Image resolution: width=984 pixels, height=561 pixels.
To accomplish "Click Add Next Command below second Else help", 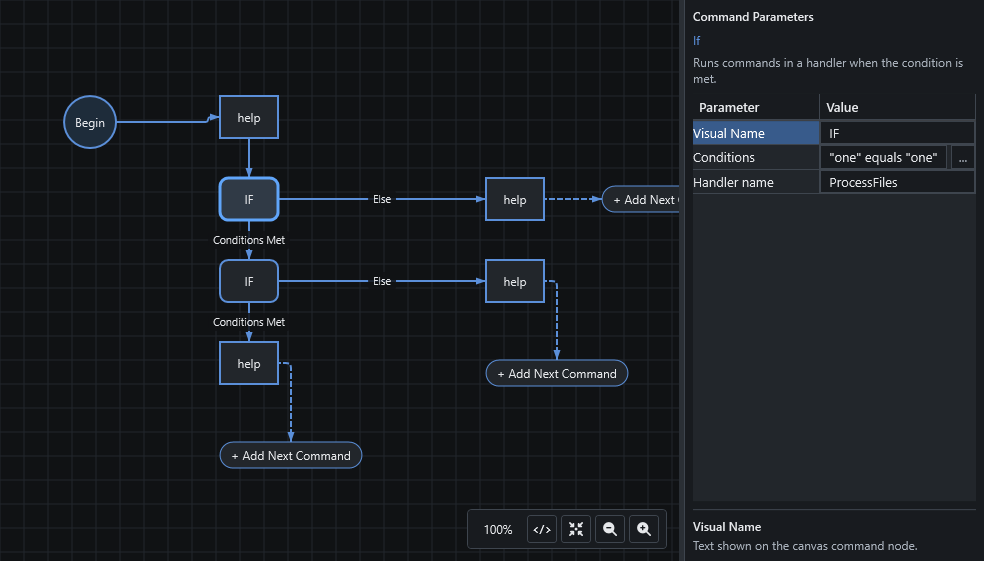I will click(557, 373).
